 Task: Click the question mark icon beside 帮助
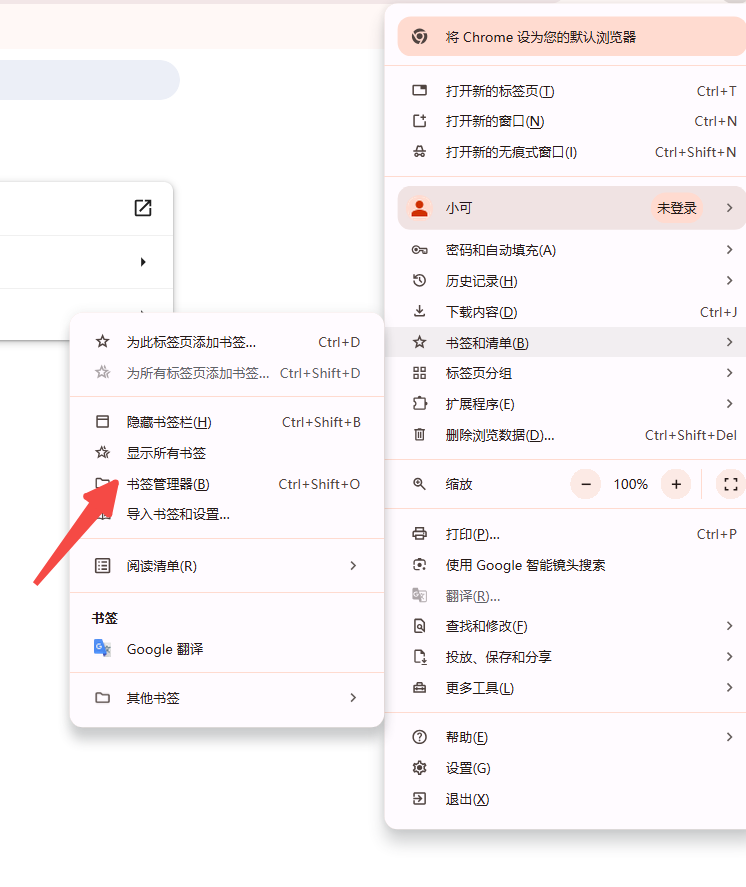click(419, 737)
